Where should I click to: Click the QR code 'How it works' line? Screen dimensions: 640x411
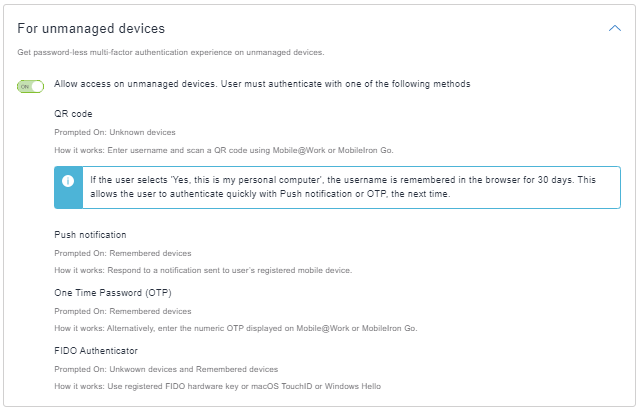pyautogui.click(x=224, y=150)
